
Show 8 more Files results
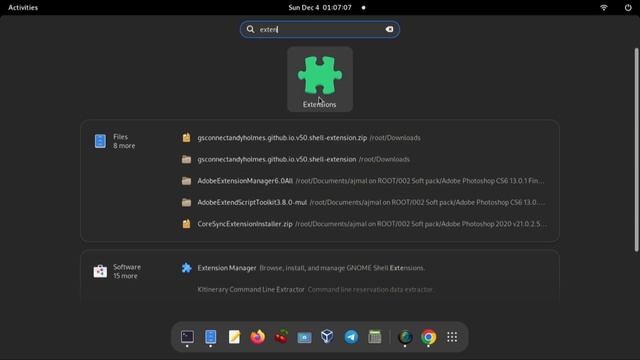(115, 141)
